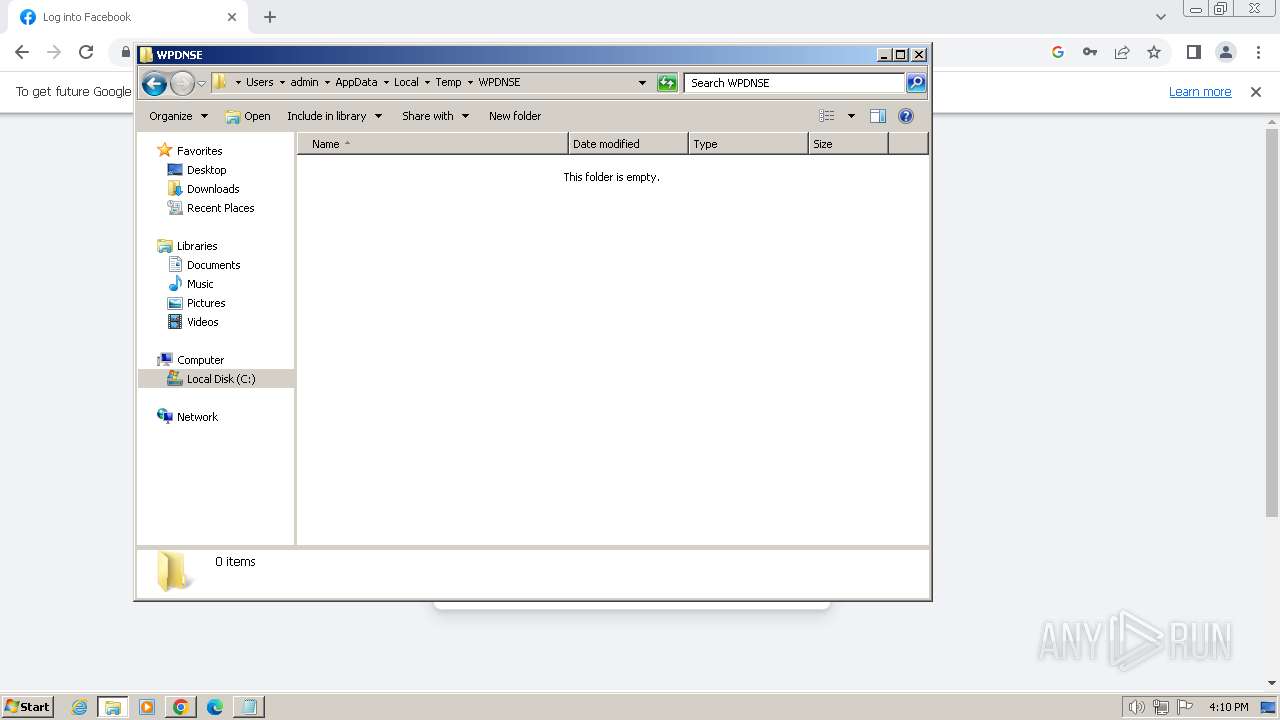
Task: Select Computer in navigation pane
Action: (x=200, y=360)
